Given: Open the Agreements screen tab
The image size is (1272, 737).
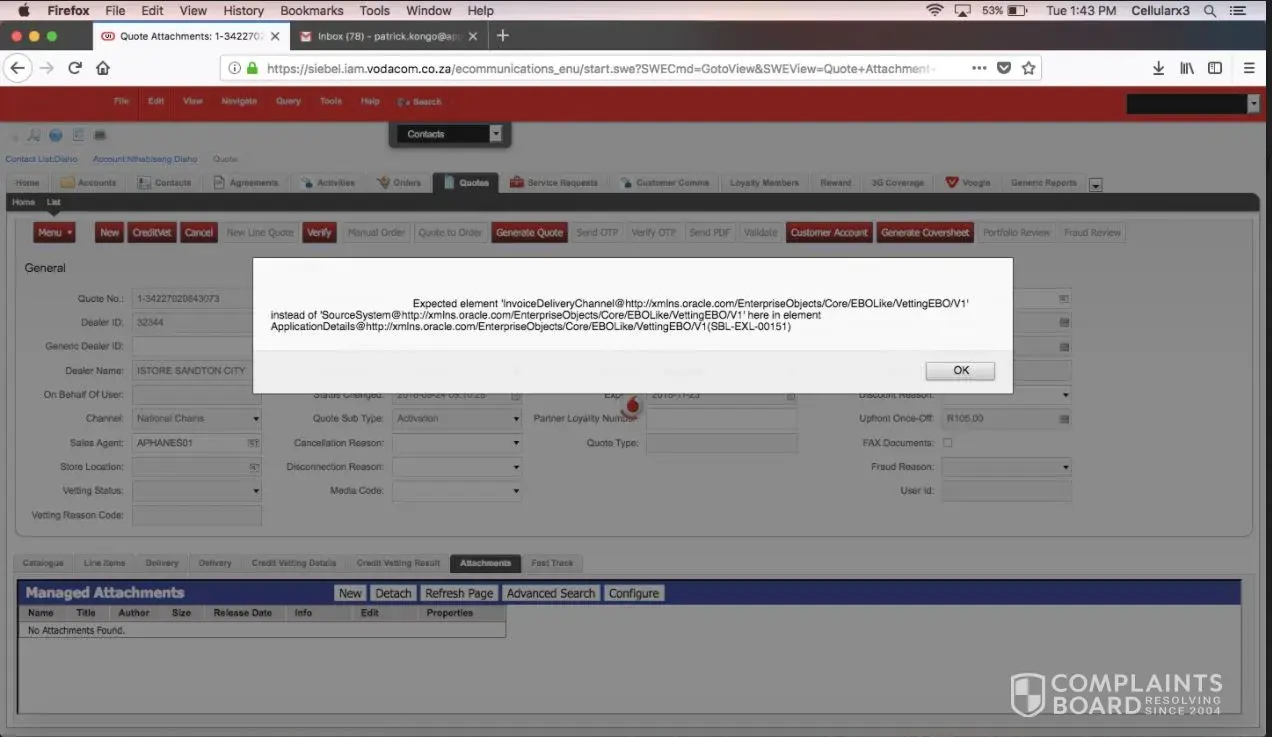Looking at the screenshot, I should point(246,183).
